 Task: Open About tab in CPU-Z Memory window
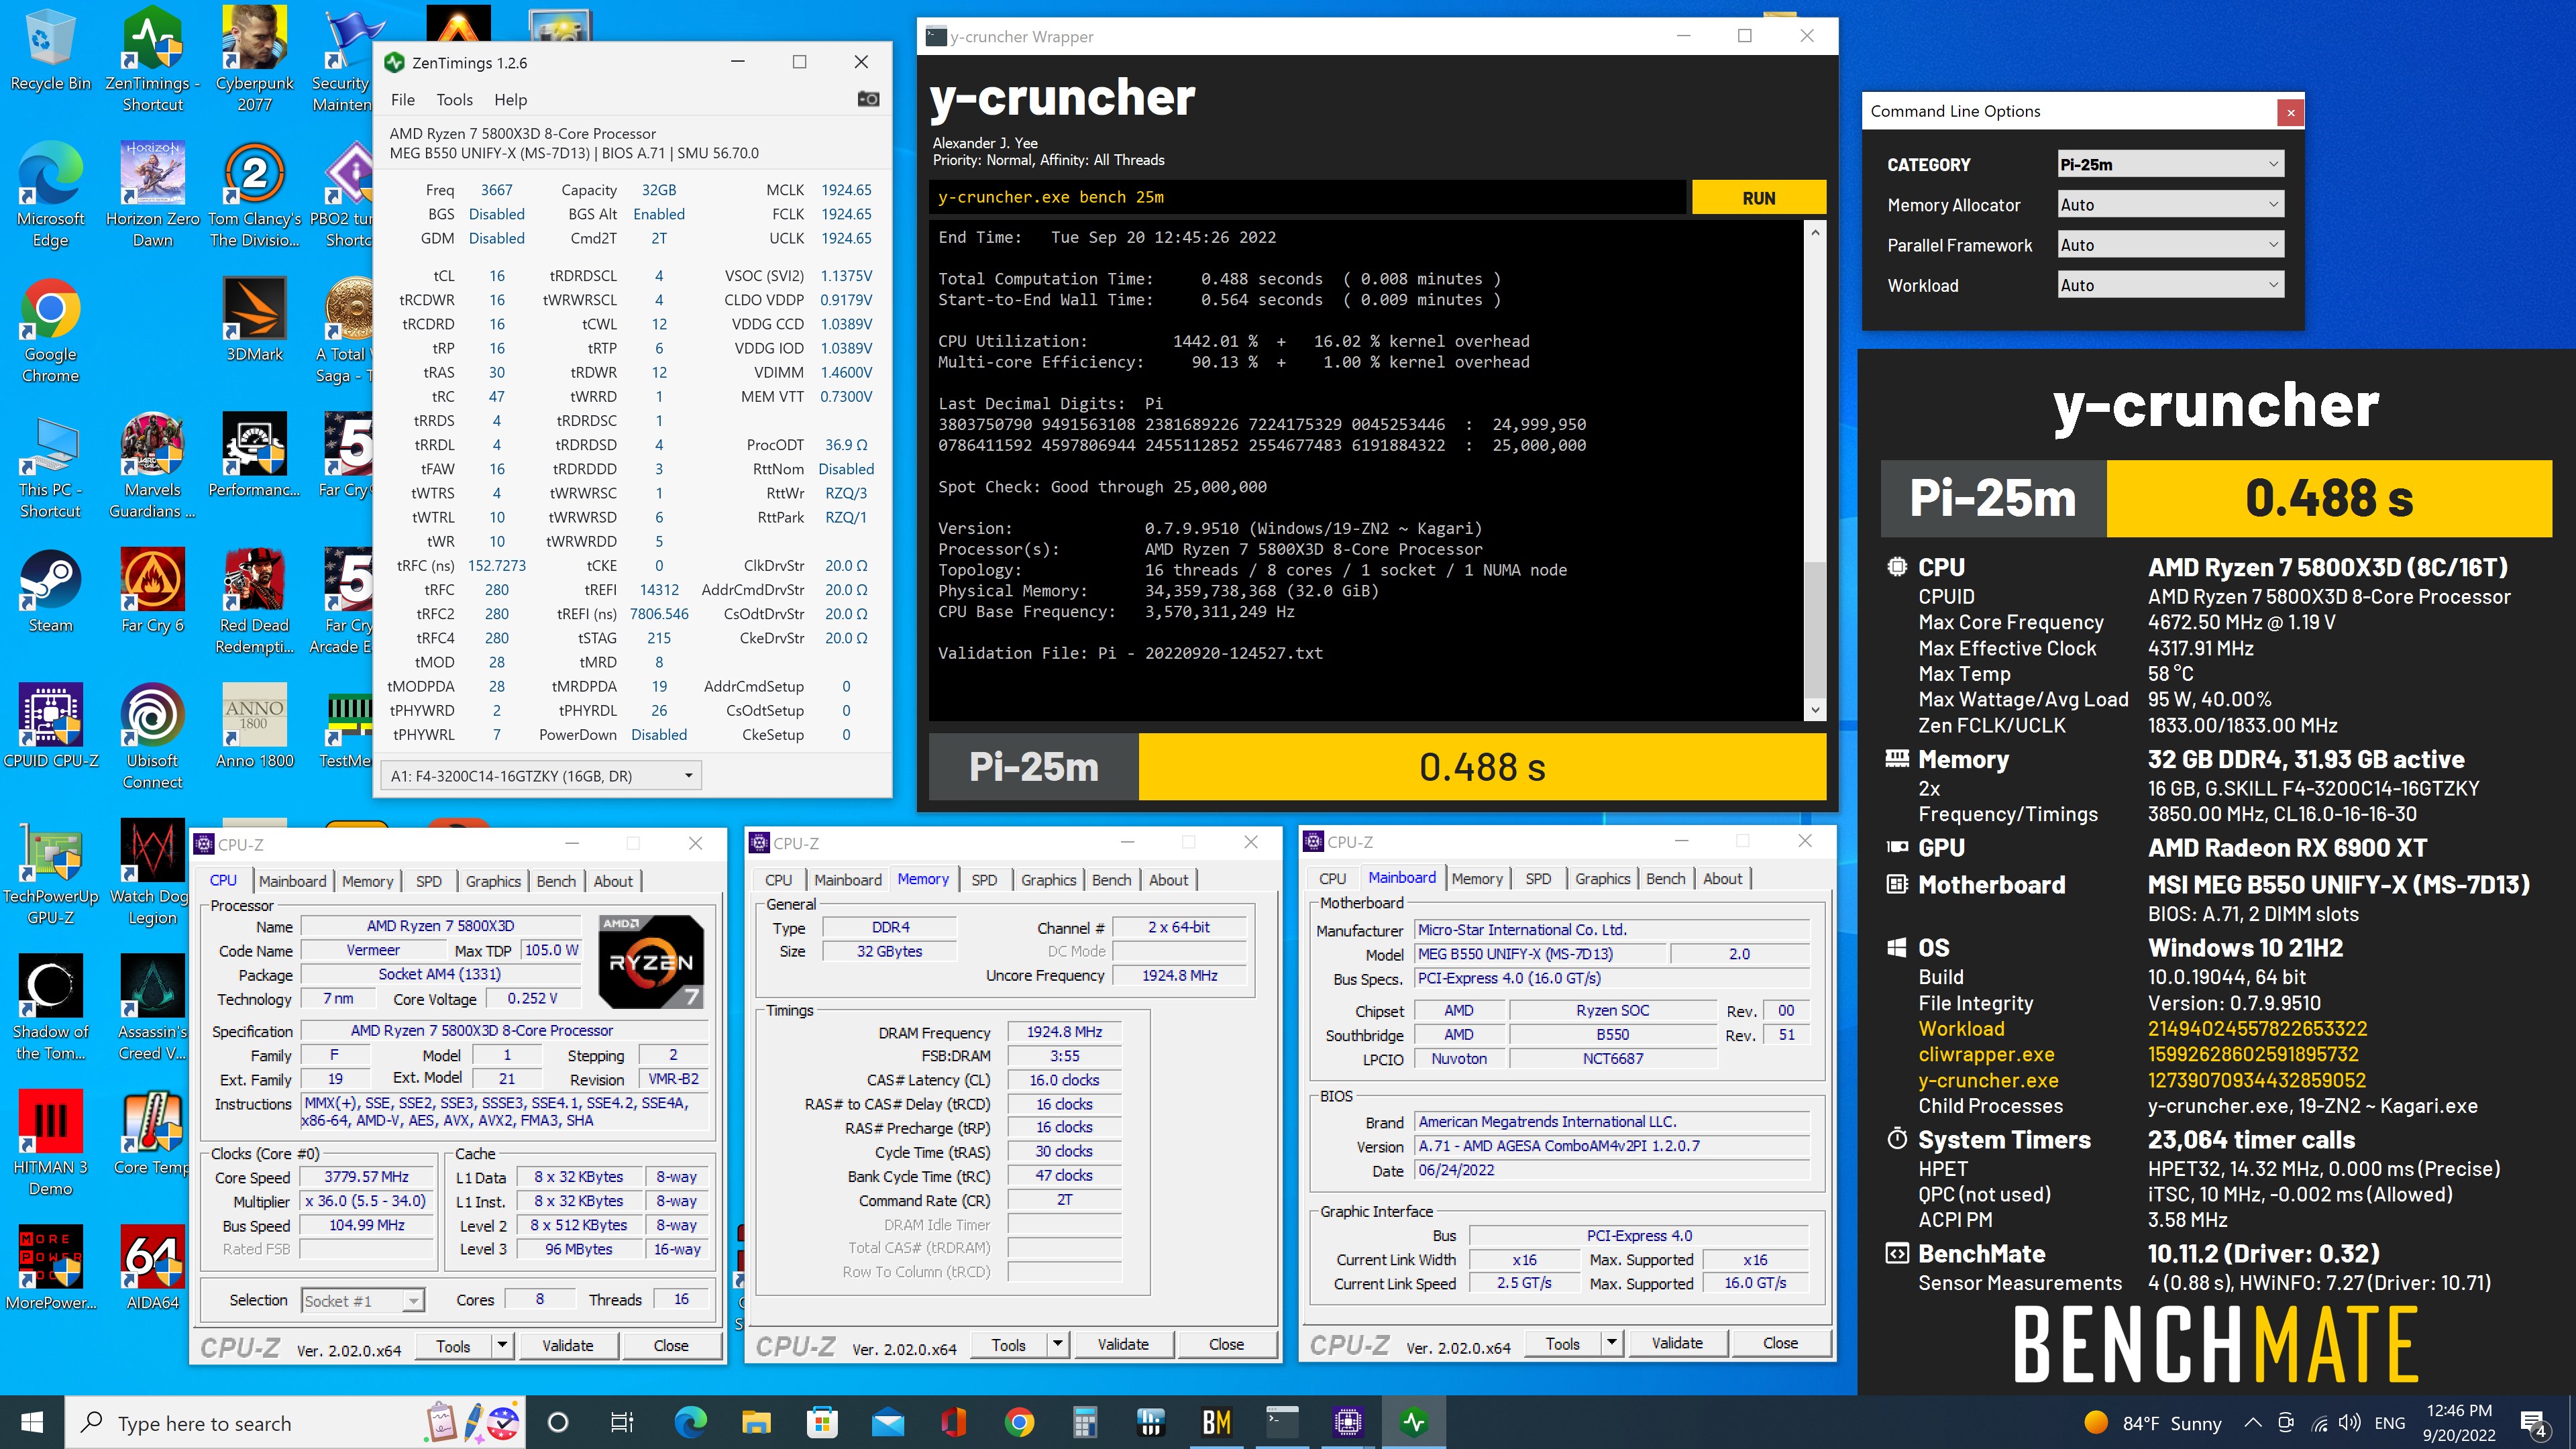click(x=1168, y=879)
